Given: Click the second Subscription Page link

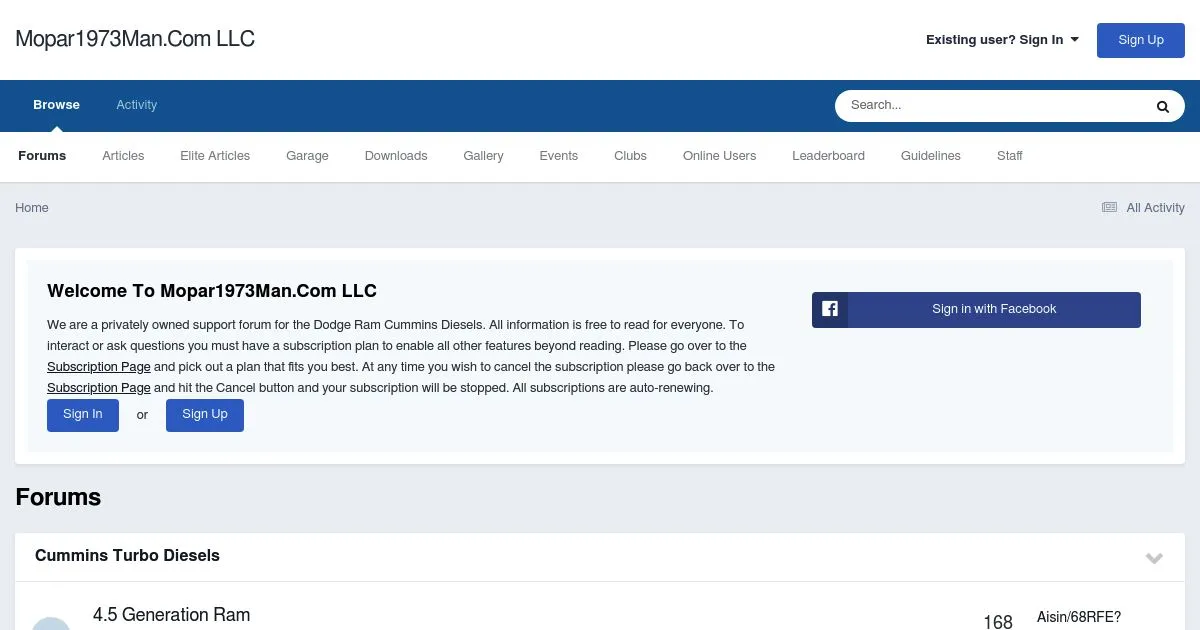Looking at the screenshot, I should click(99, 388).
